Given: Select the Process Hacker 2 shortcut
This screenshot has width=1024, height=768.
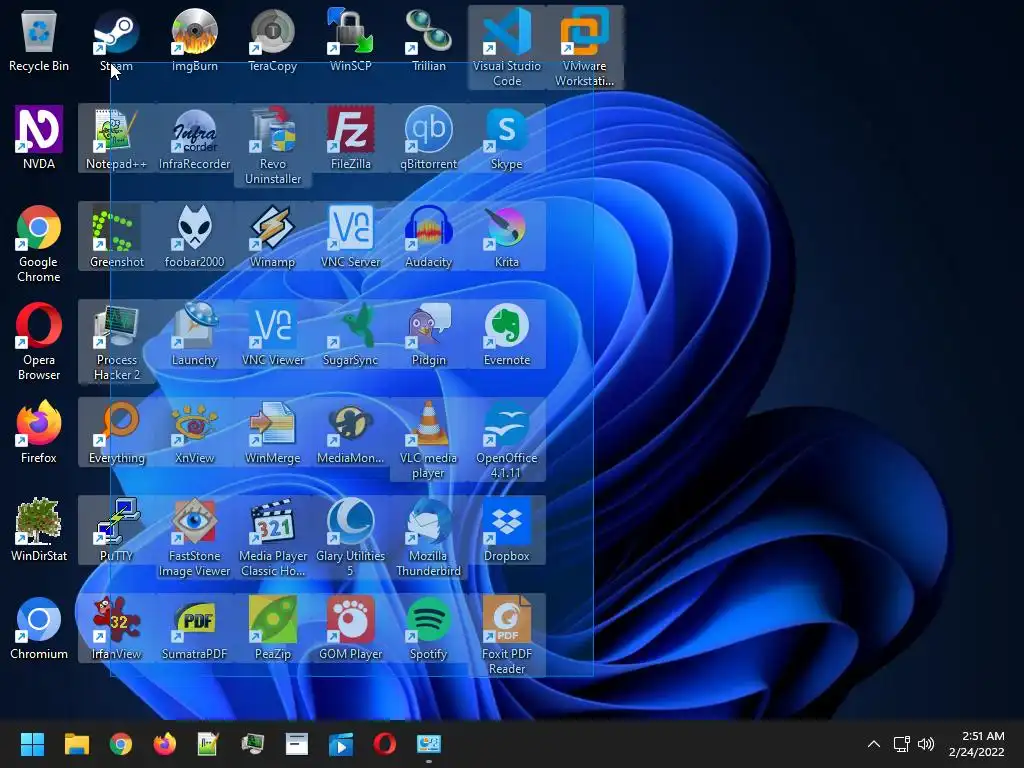Looking at the screenshot, I should tap(116, 341).
